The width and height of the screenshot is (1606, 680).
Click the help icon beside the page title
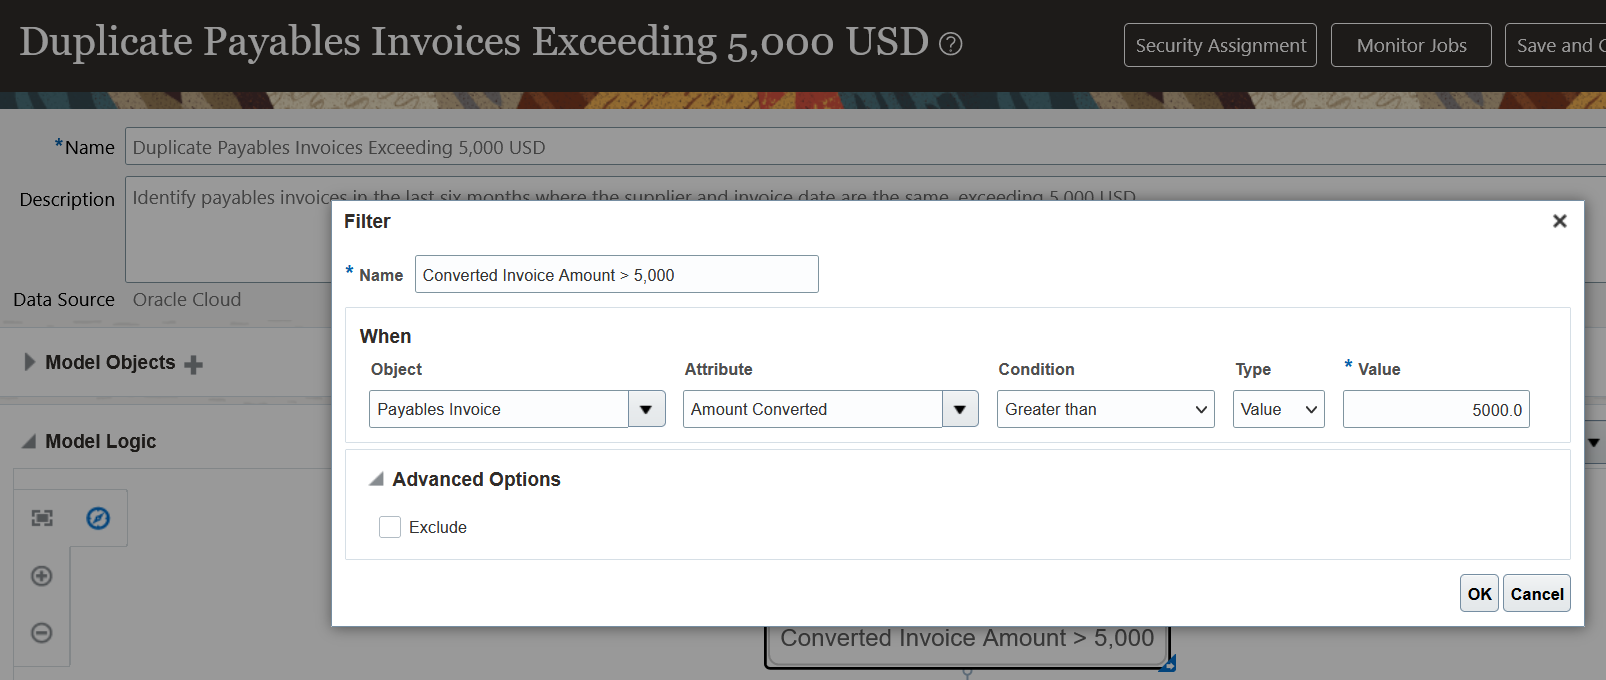pos(951,44)
